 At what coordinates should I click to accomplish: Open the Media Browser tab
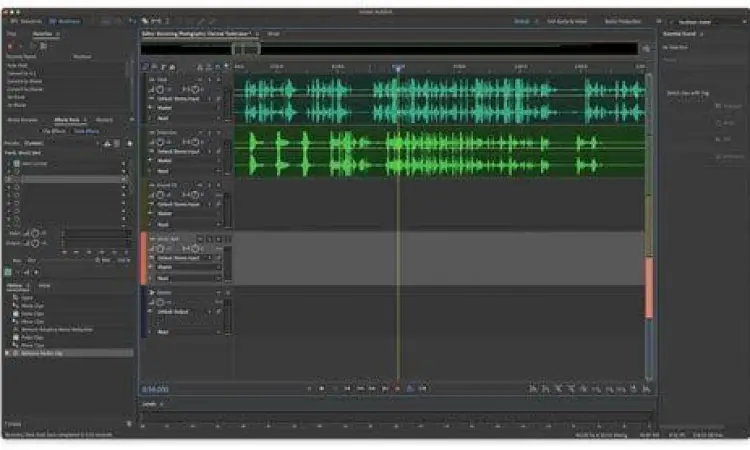22,120
